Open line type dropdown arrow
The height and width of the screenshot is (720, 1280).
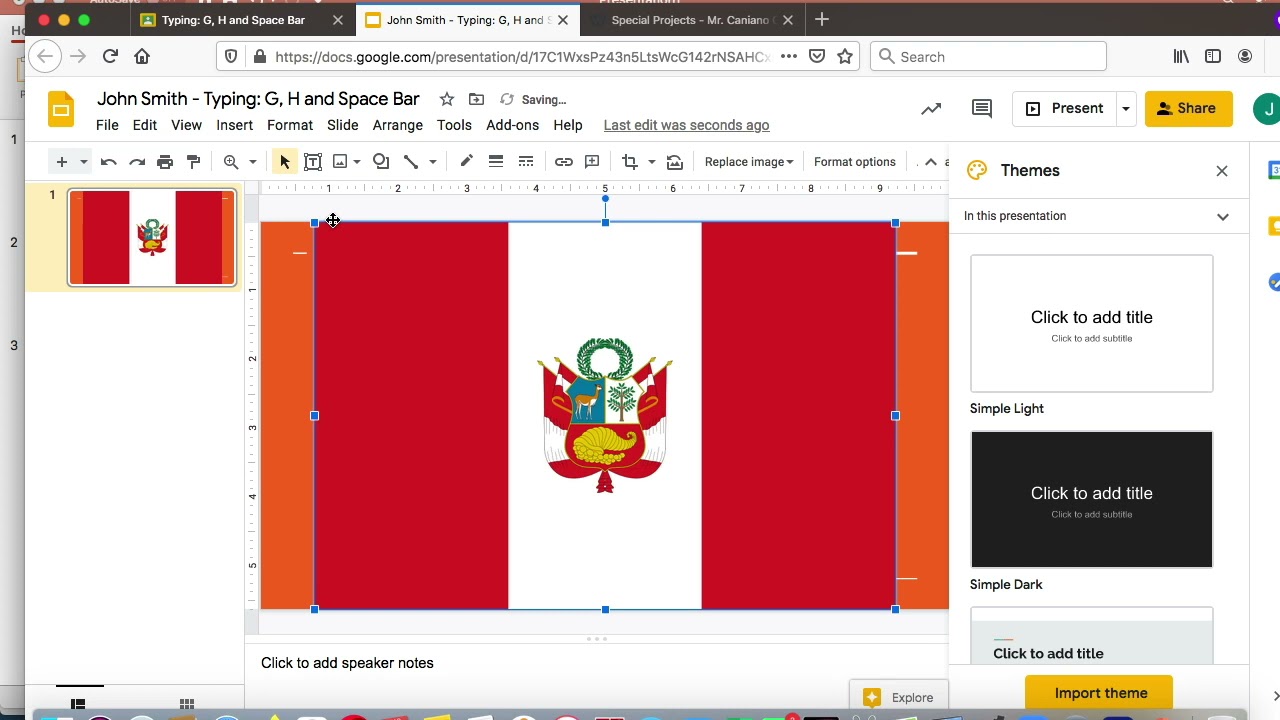[433, 162]
